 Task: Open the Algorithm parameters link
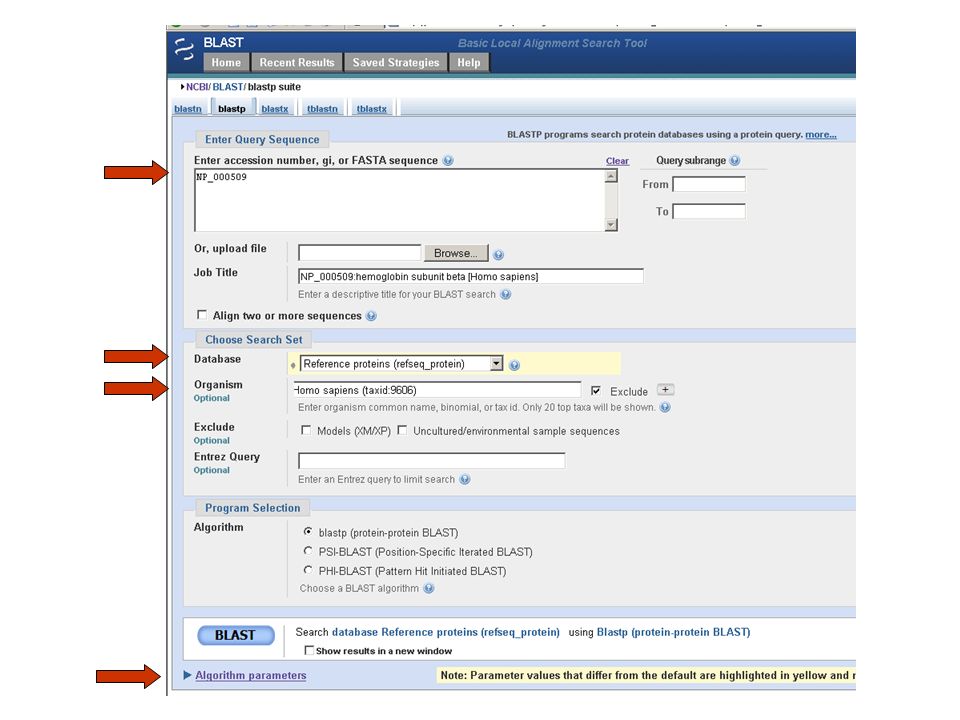tap(251, 675)
